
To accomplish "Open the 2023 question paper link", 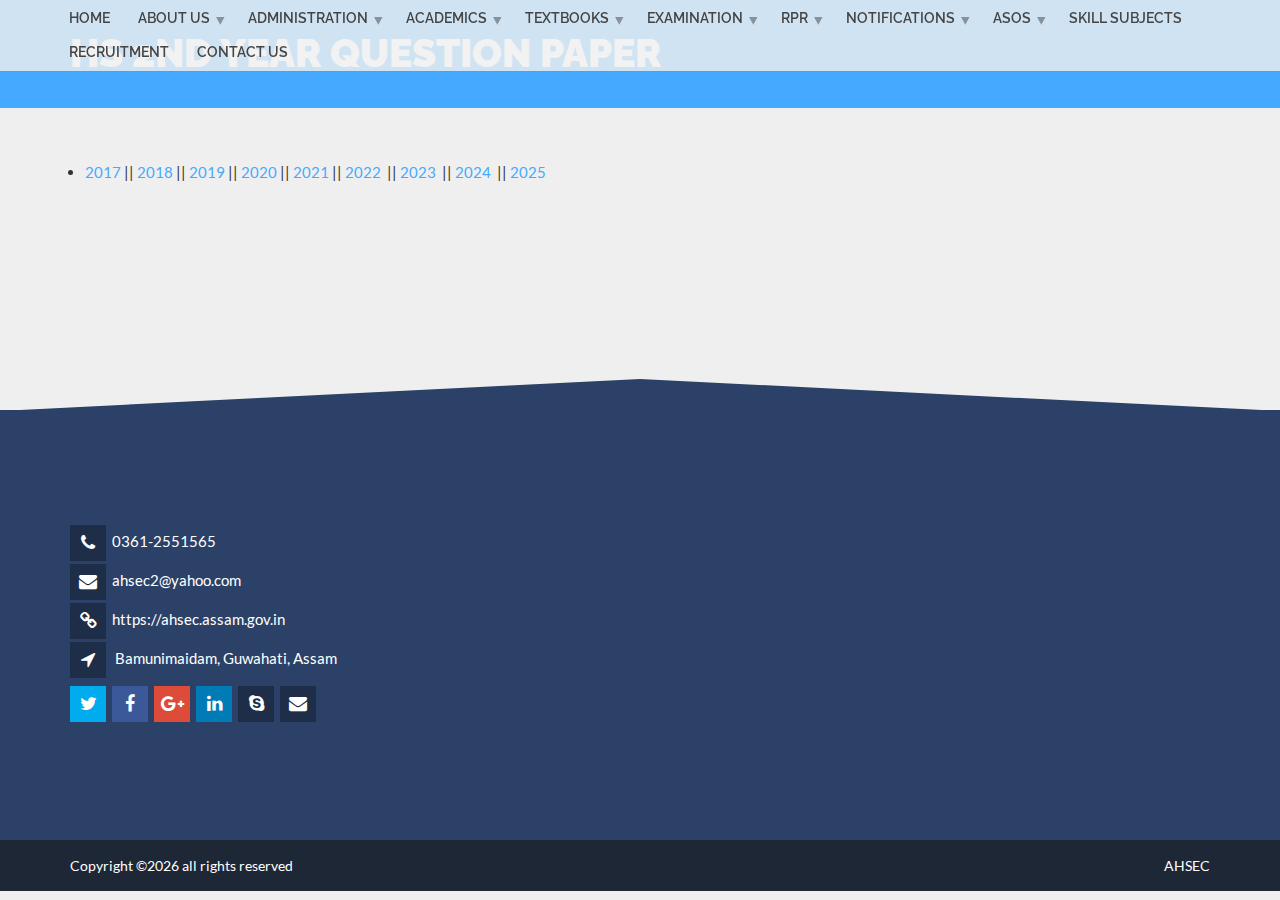I will pos(418,172).
